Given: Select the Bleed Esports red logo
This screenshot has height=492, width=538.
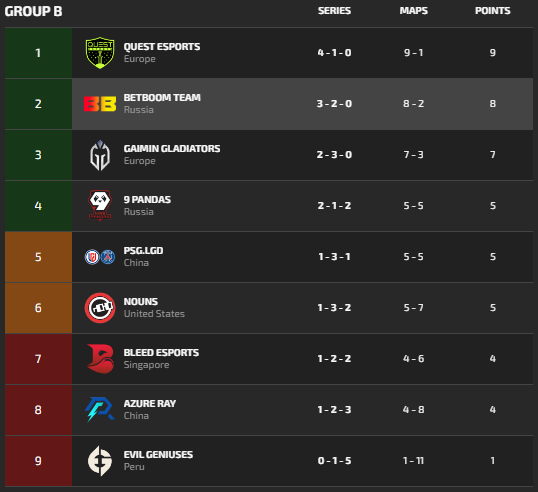Looking at the screenshot, I should (x=100, y=359).
